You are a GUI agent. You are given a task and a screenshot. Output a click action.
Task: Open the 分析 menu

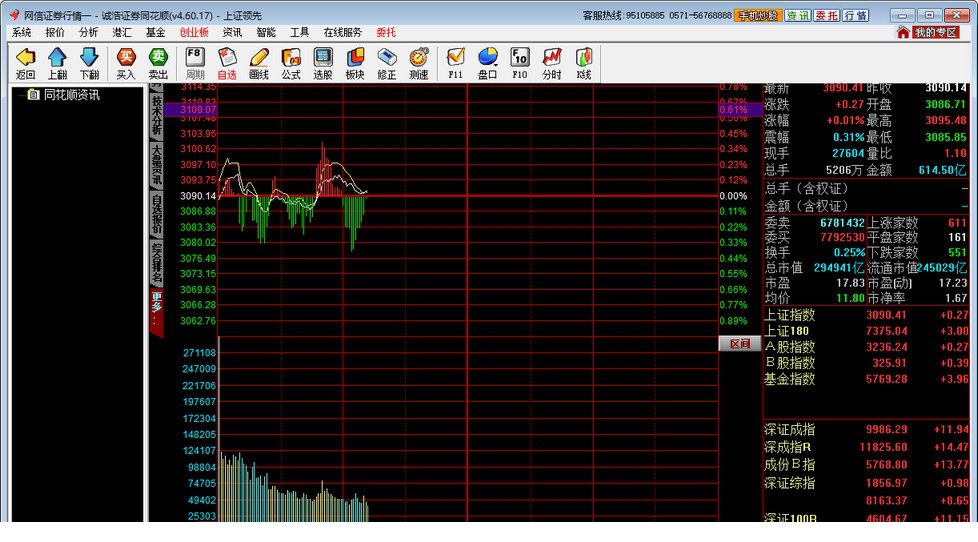point(89,32)
